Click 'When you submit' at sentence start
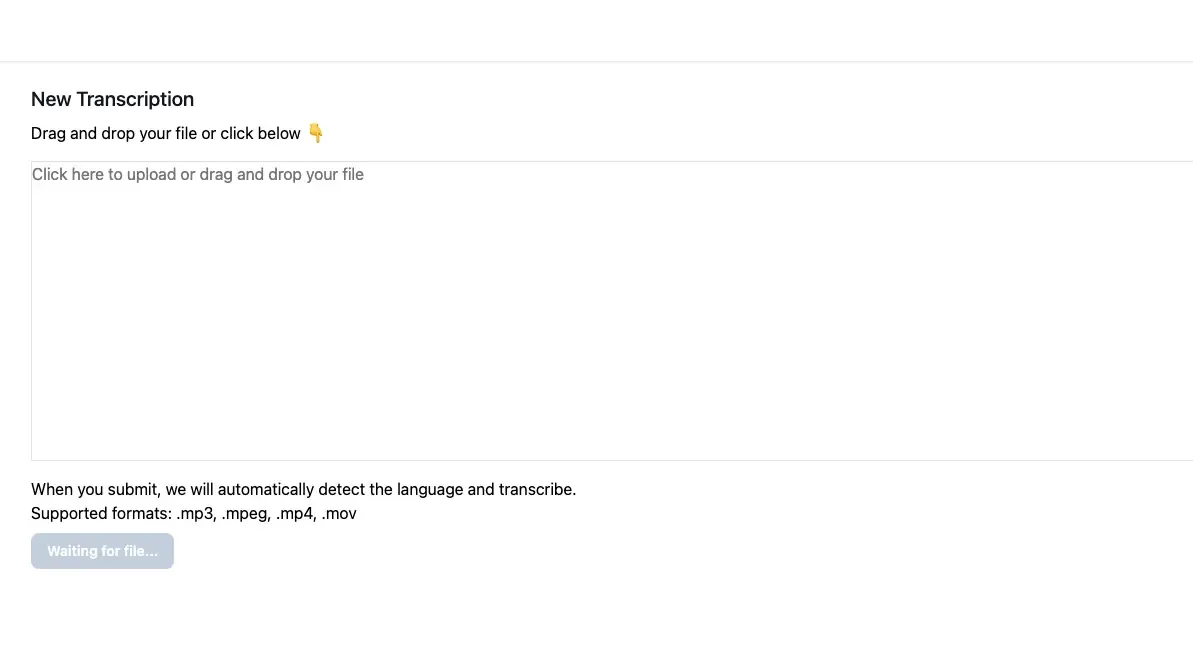Screen dimensions: 1193x659 (x=95, y=489)
